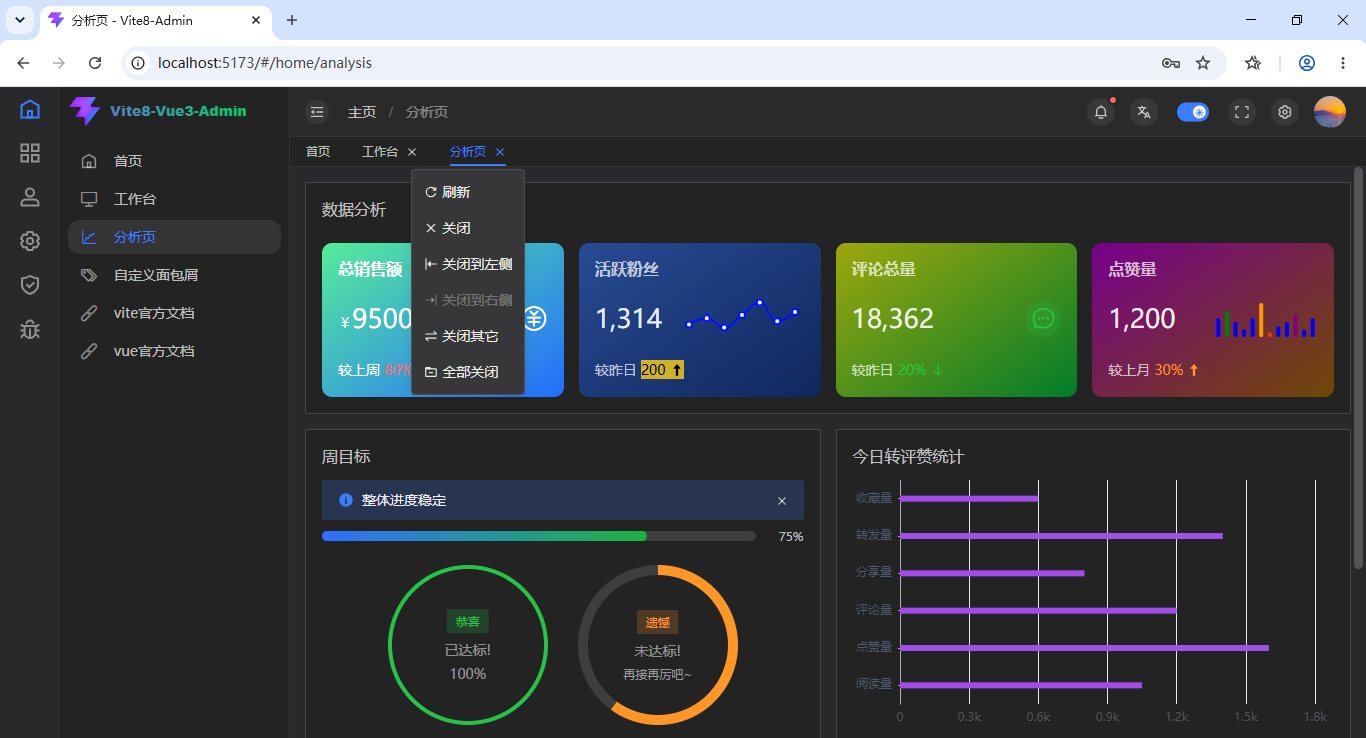Collapse sidebar with menu fold icon

(317, 112)
